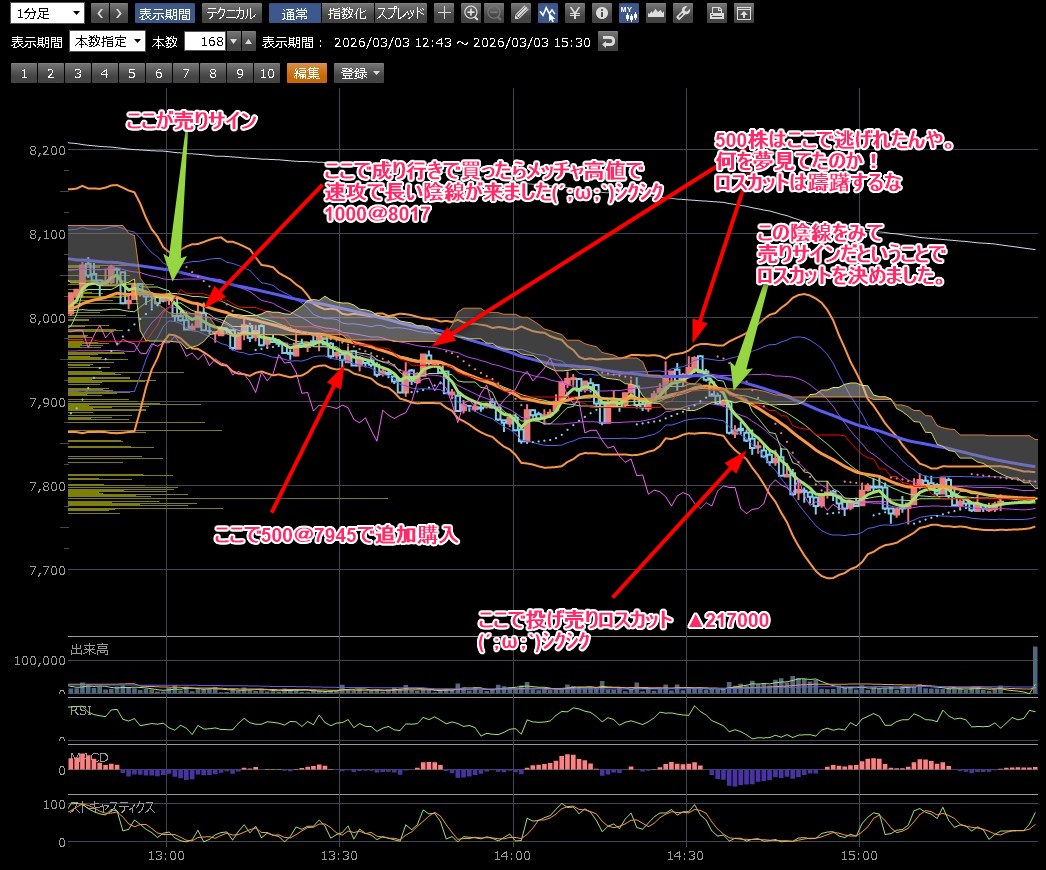Select preset tab number 10
The image size is (1046, 870).
266,73
